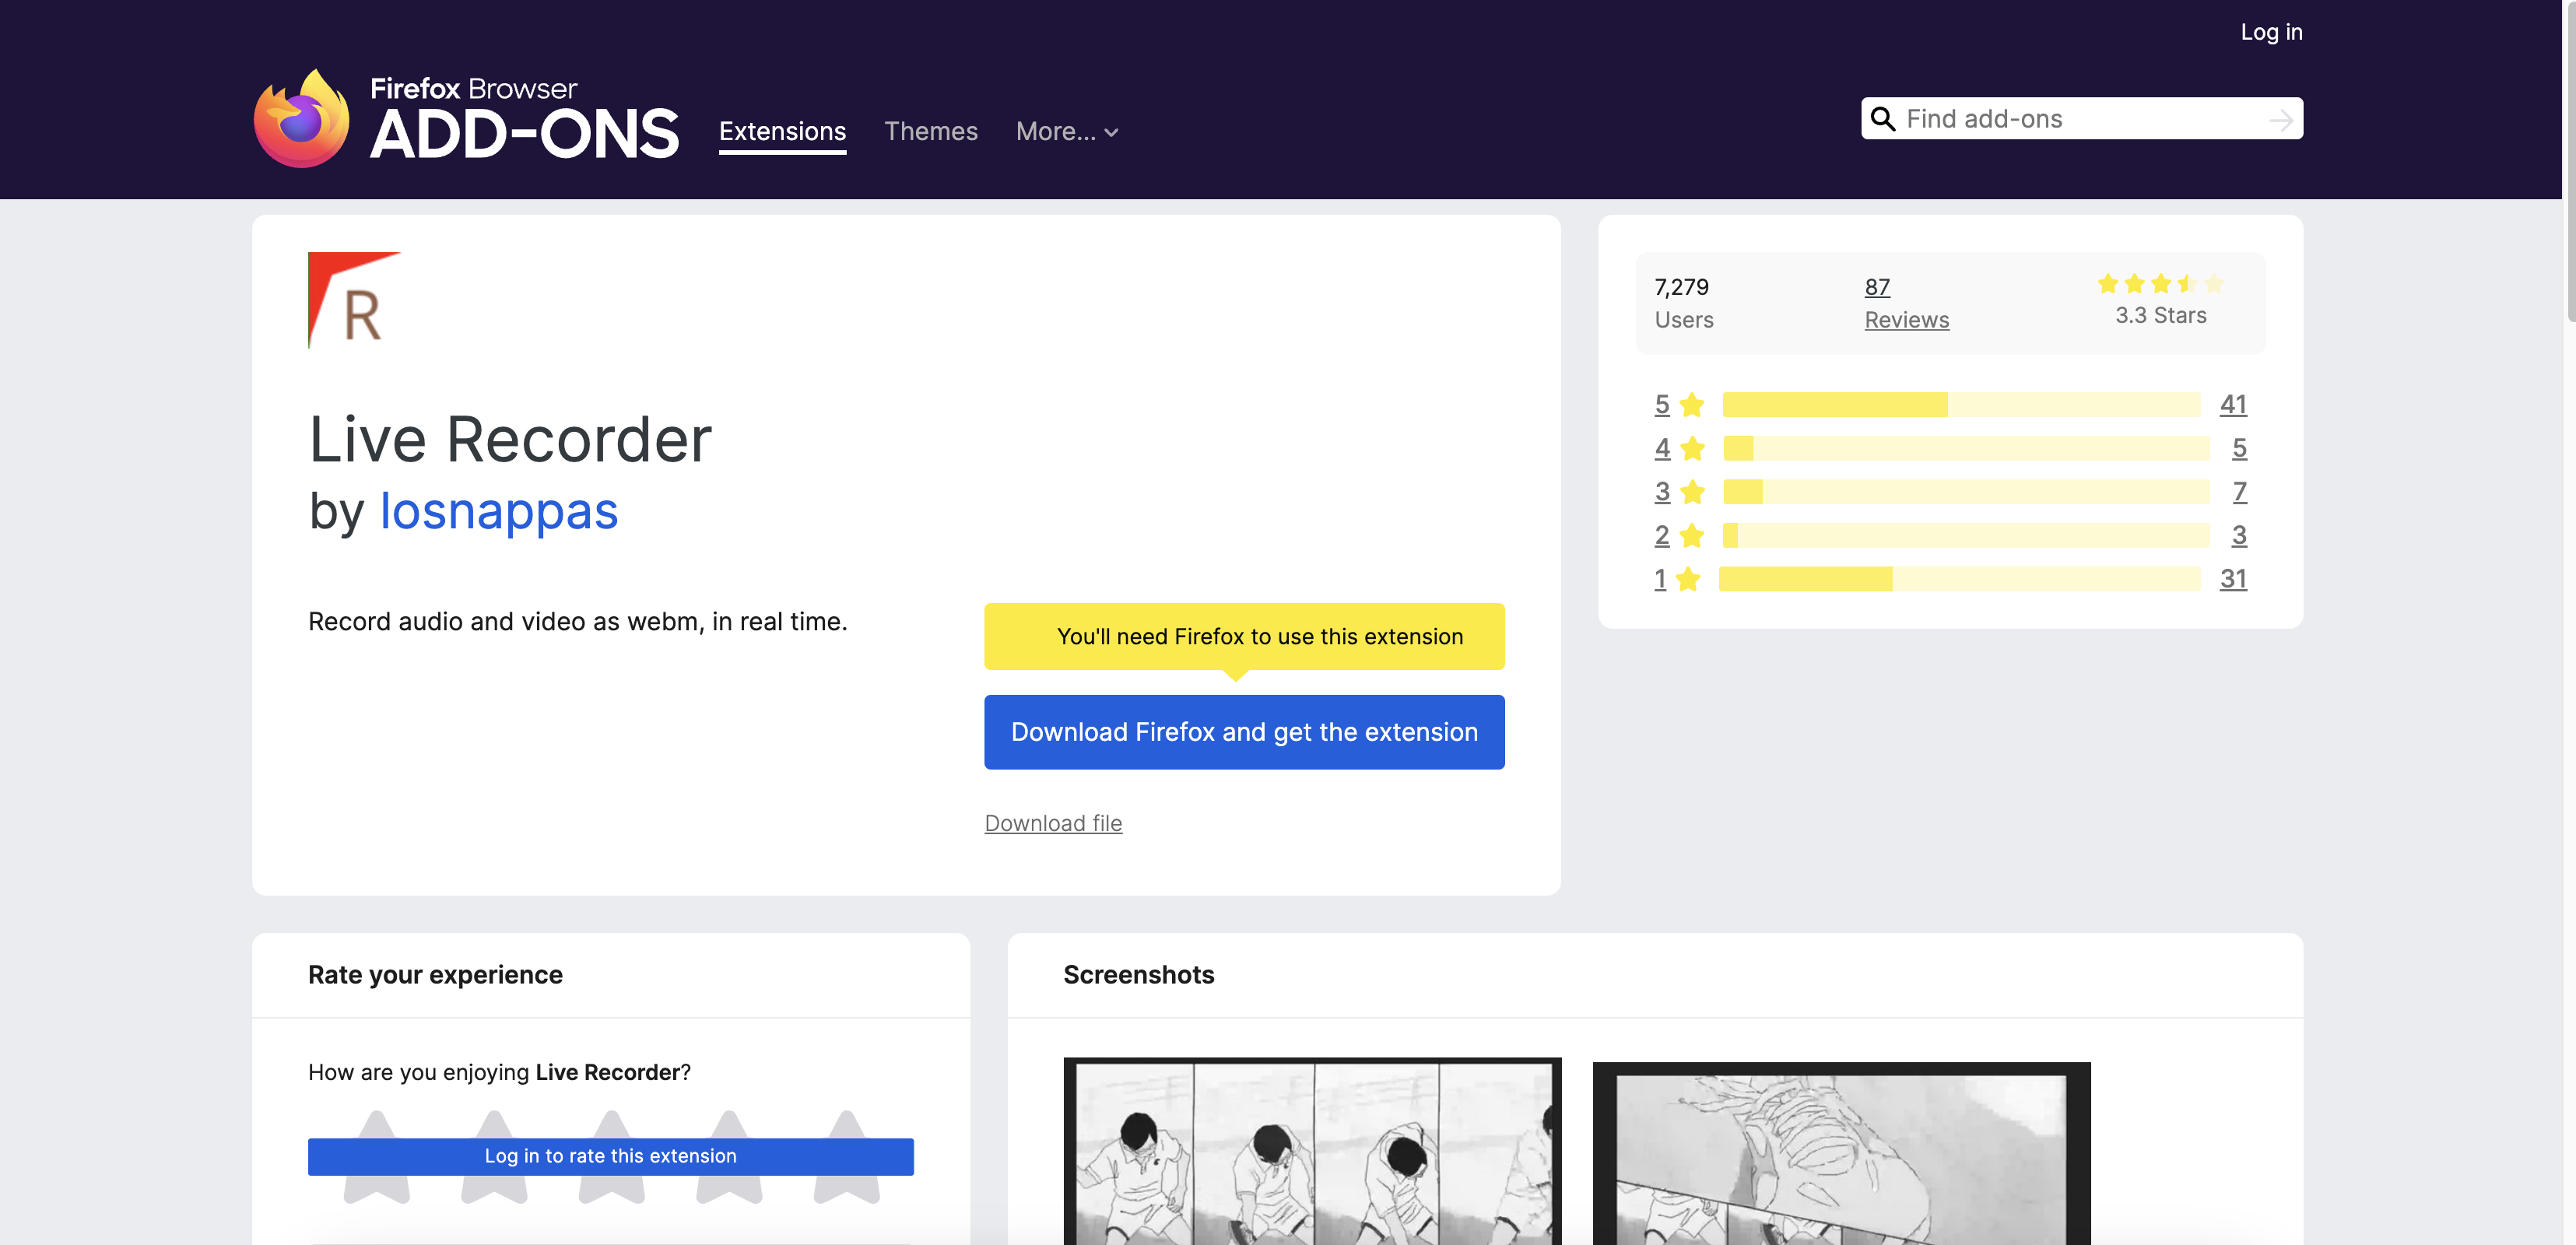2576x1245 pixels.
Task: Click the star icon in the 2-star row
Action: click(x=1692, y=535)
